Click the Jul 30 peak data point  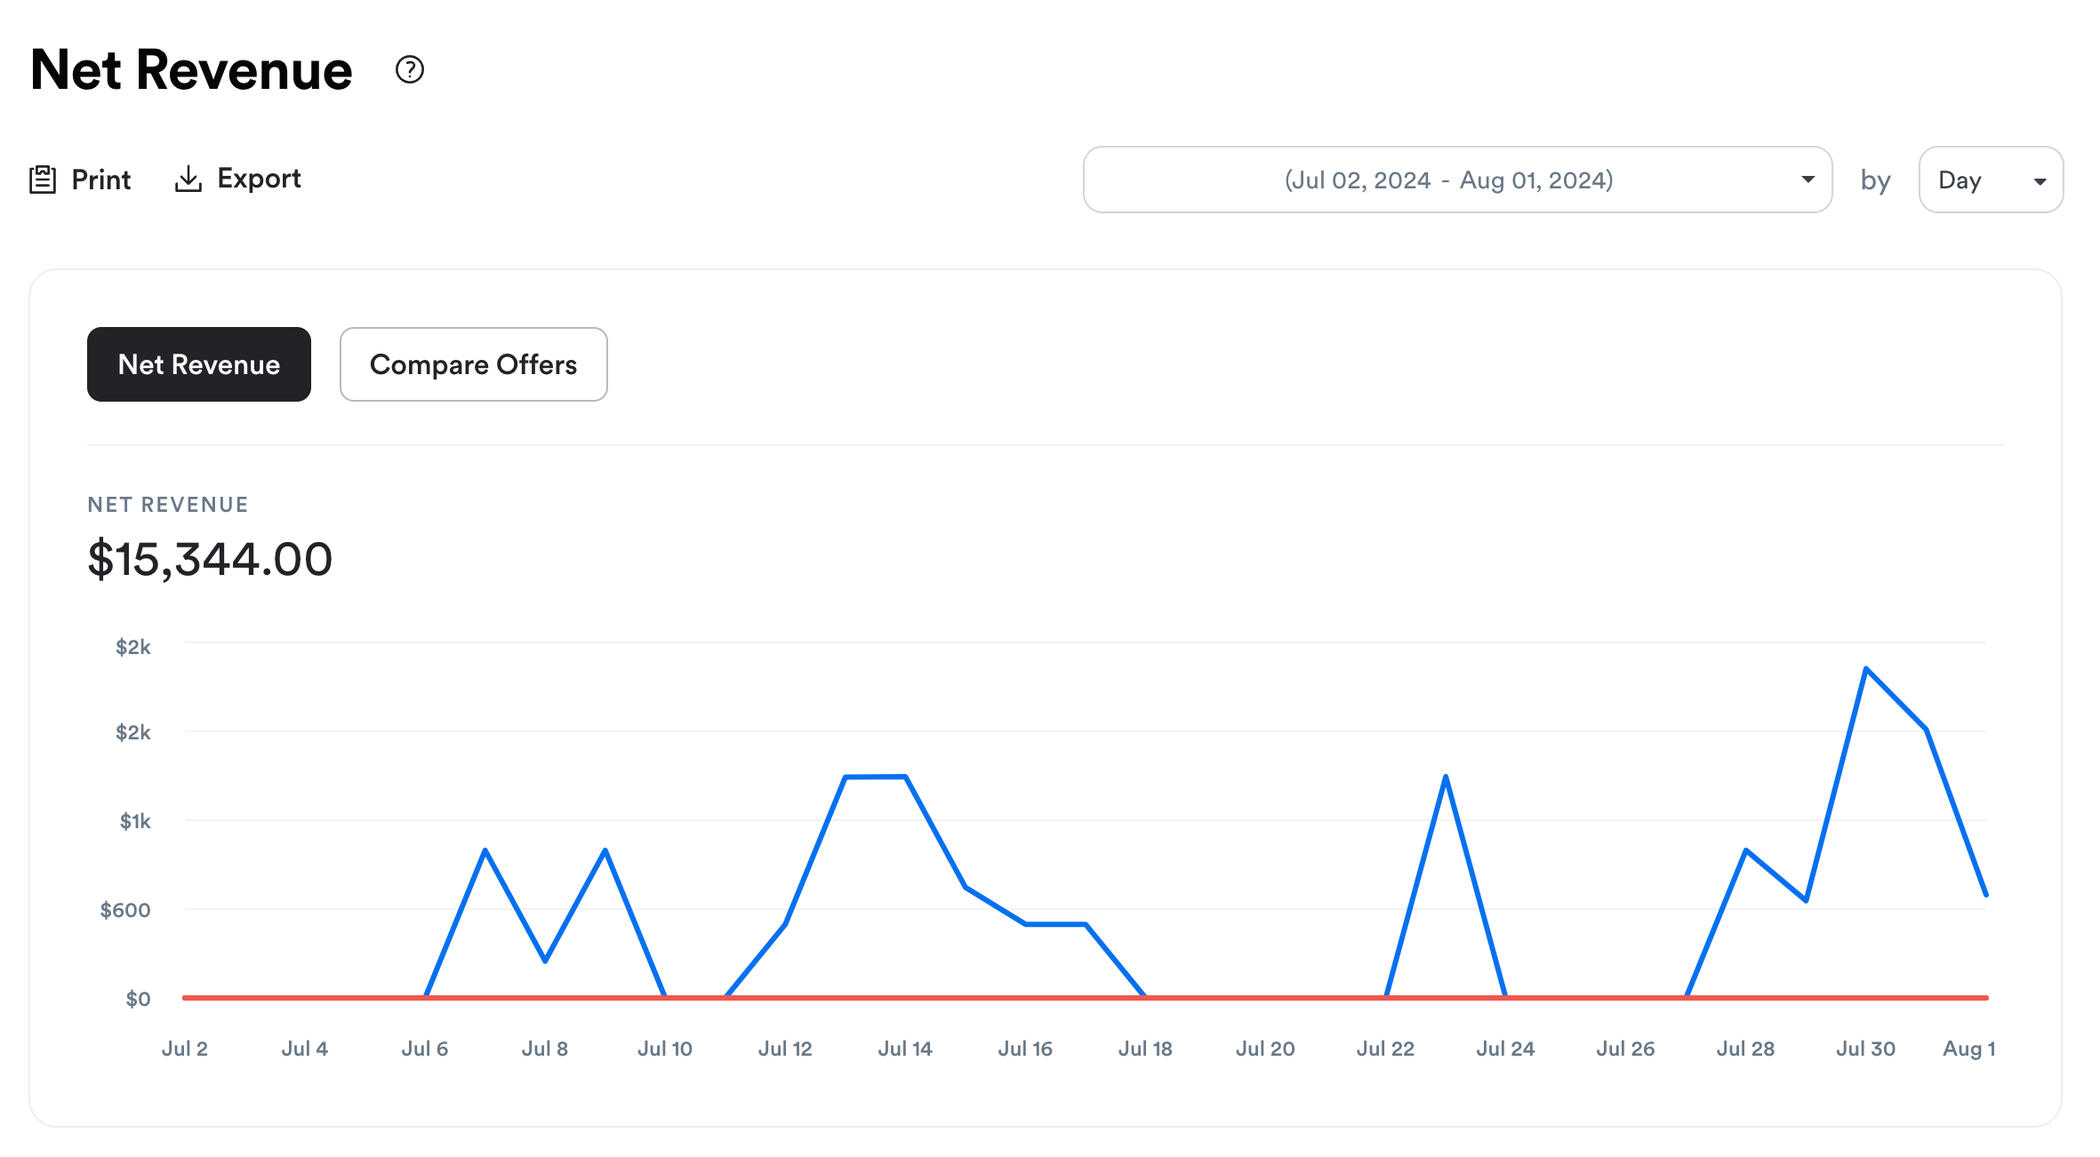point(1866,668)
